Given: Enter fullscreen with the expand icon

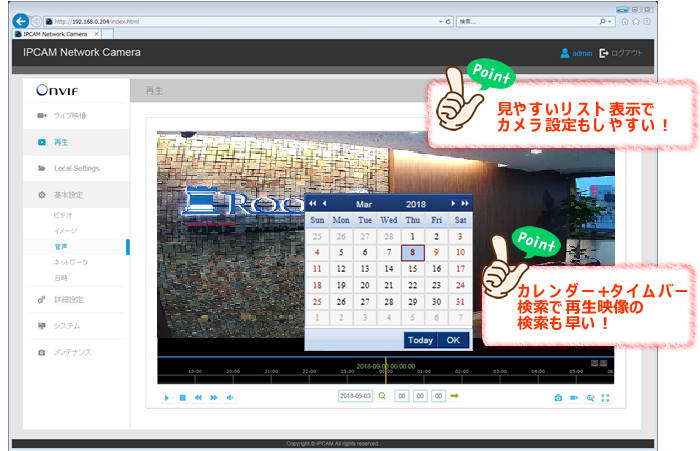Looking at the screenshot, I should (x=606, y=397).
